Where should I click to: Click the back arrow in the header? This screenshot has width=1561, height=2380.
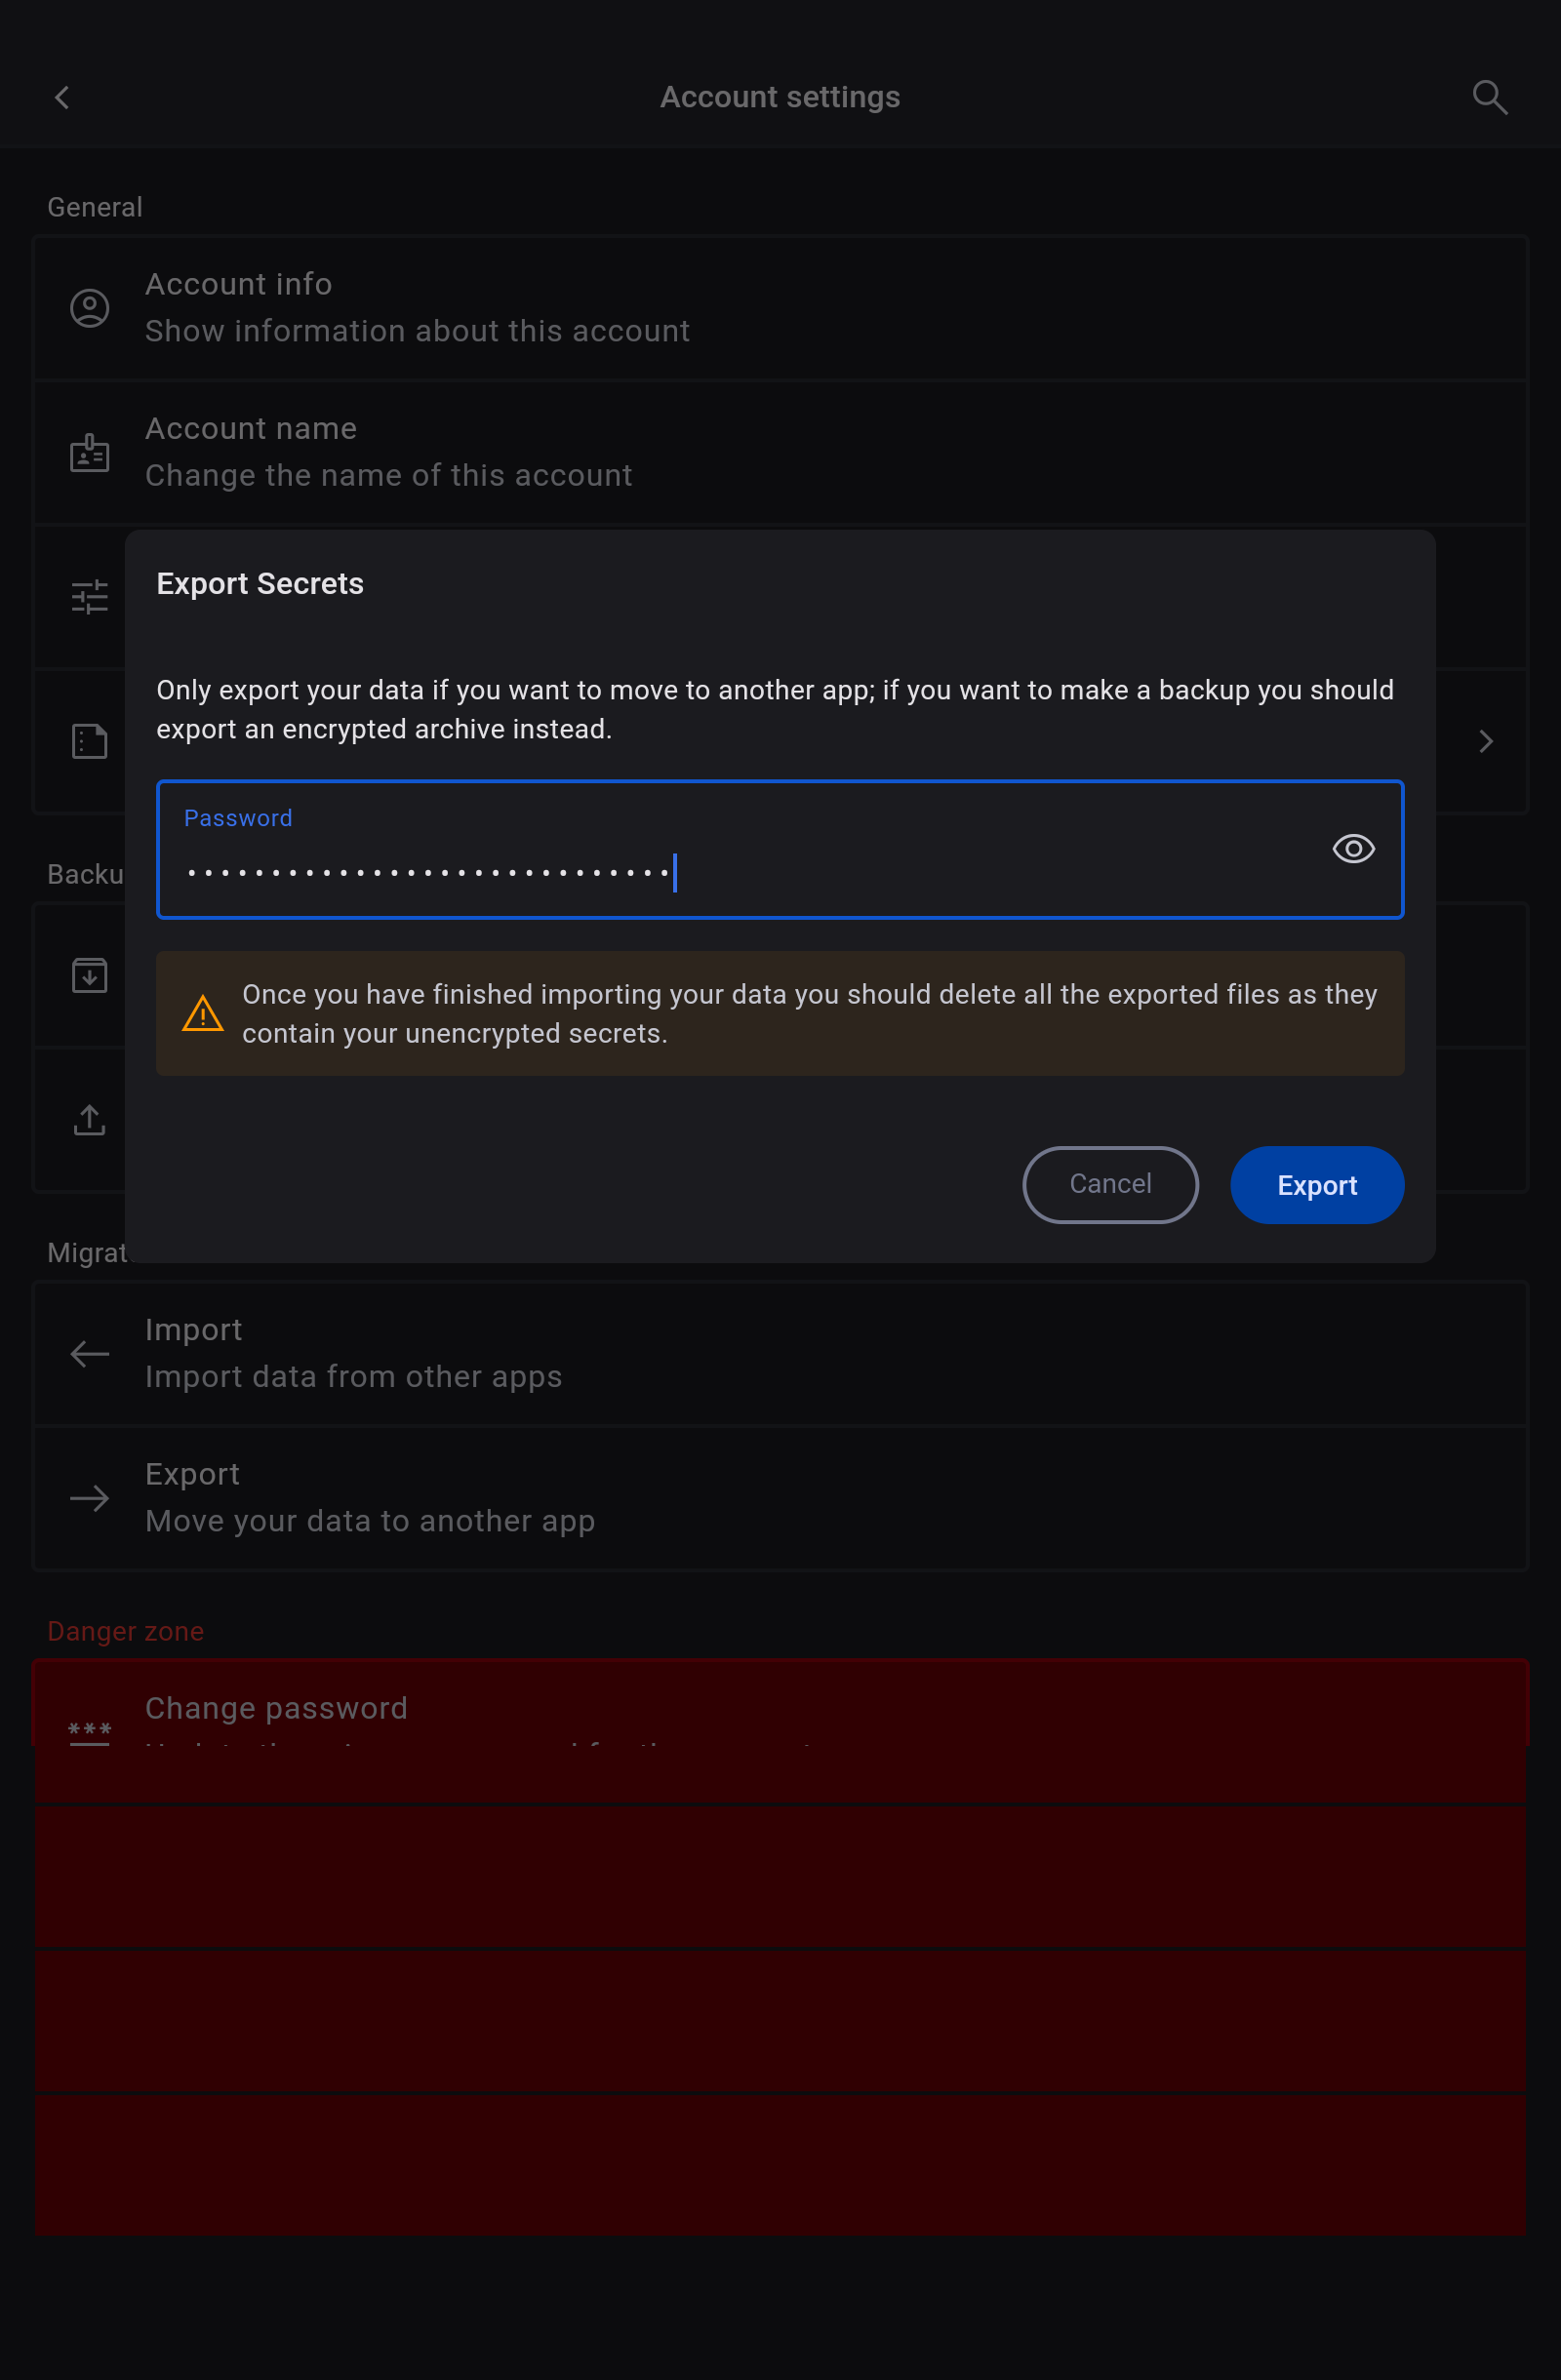pyautogui.click(x=62, y=97)
